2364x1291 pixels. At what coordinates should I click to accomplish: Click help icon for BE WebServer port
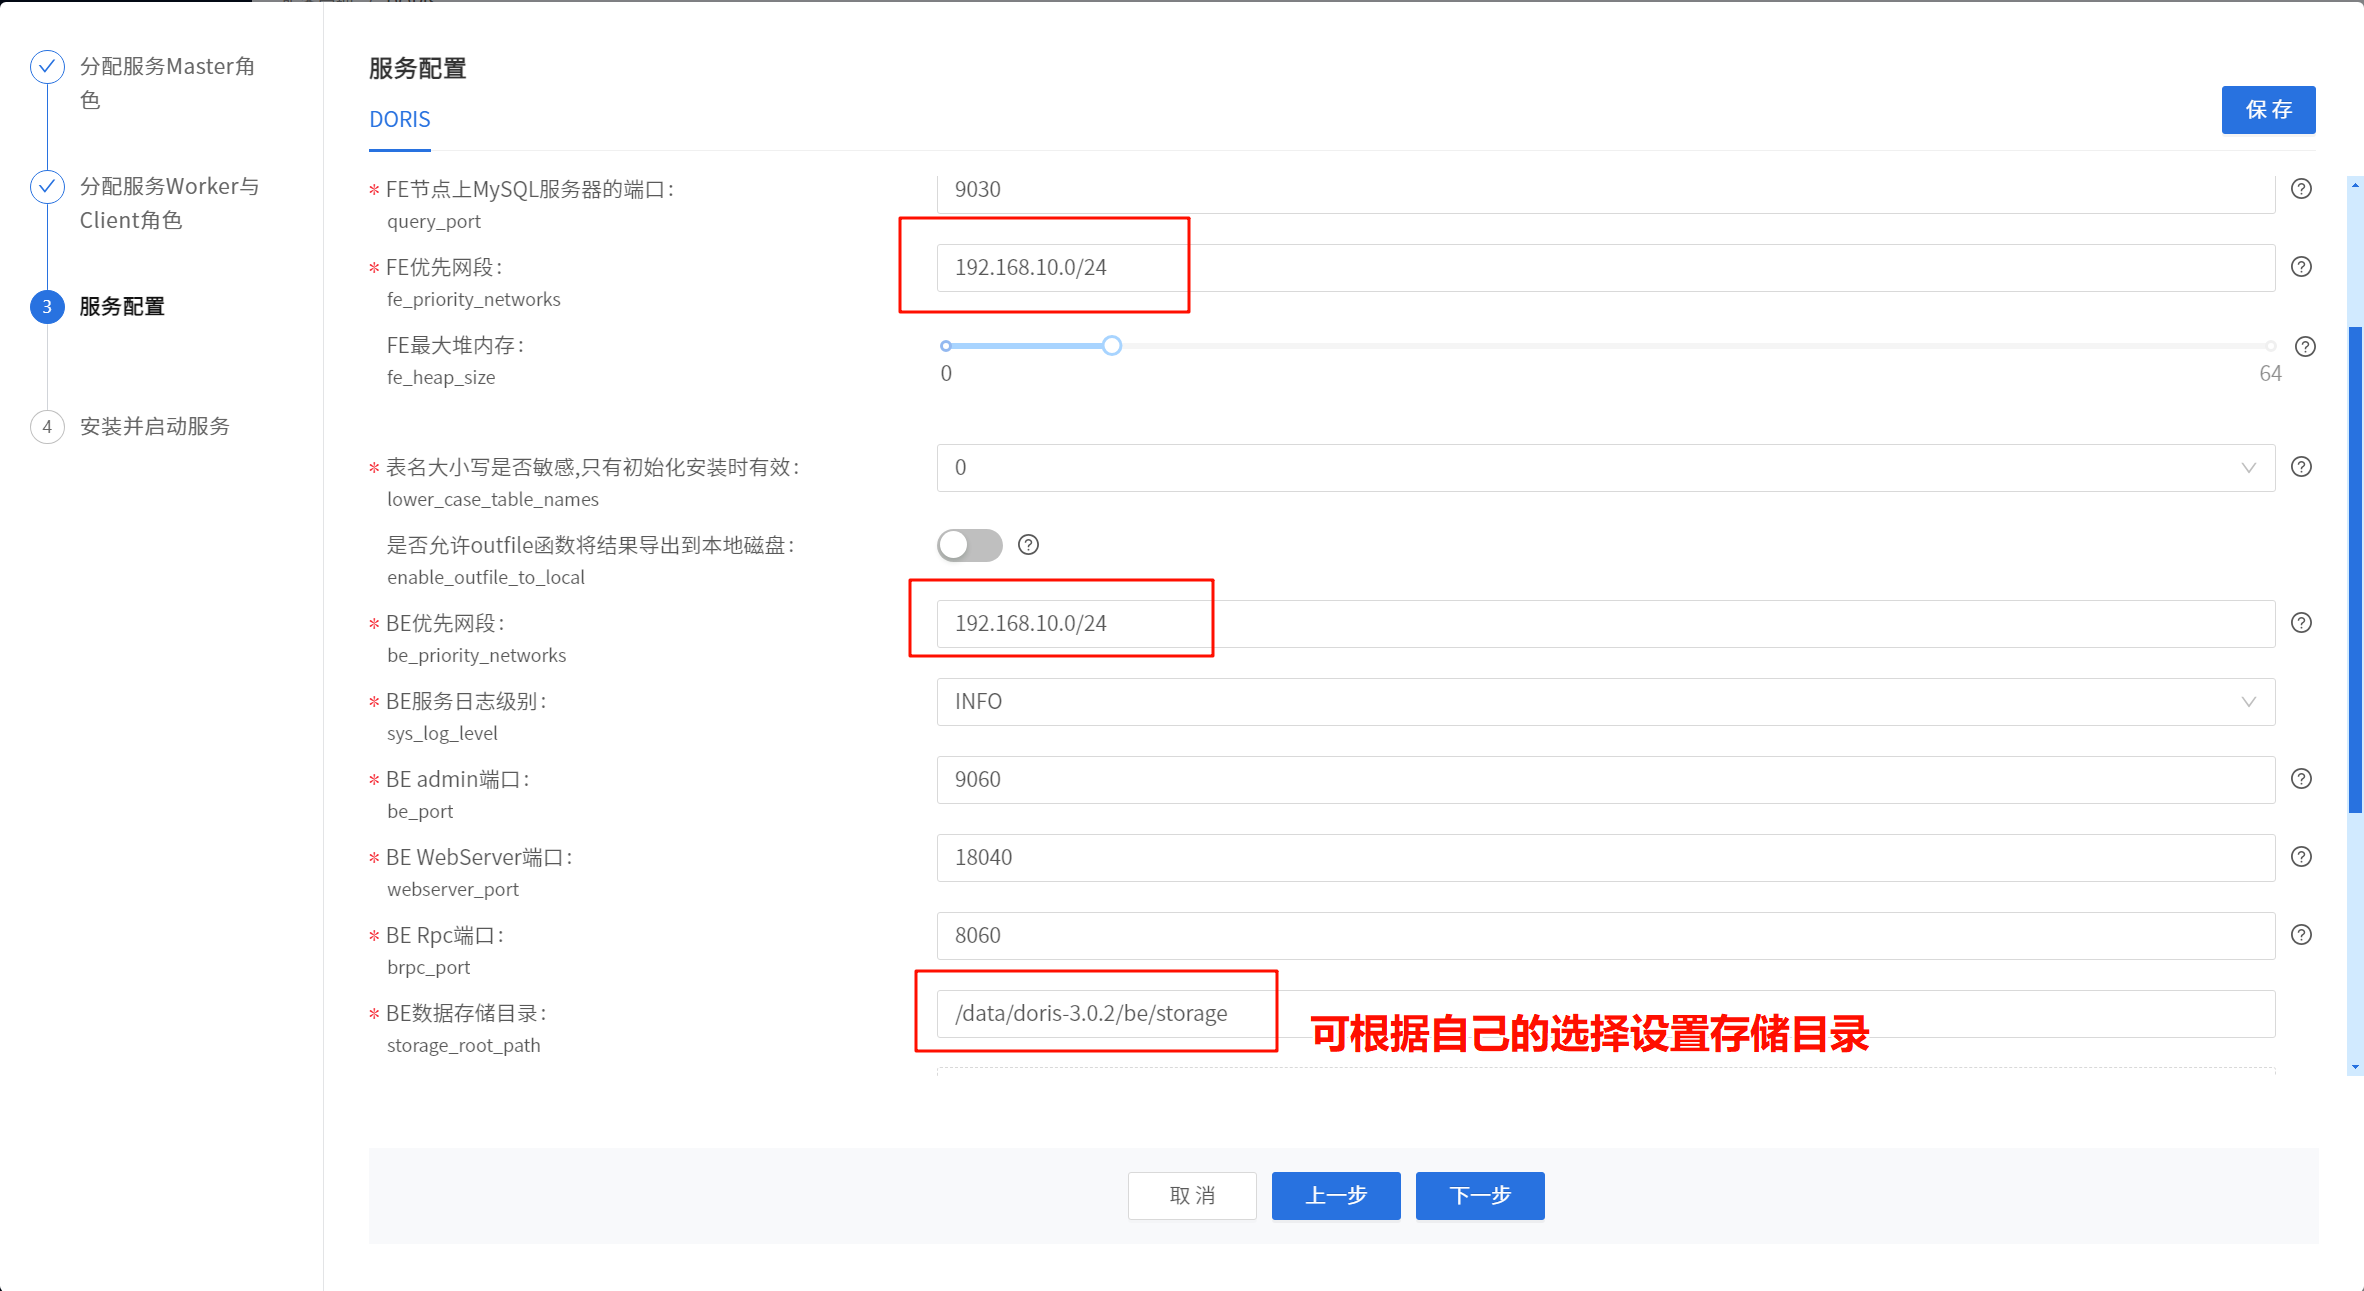pos(2301,857)
